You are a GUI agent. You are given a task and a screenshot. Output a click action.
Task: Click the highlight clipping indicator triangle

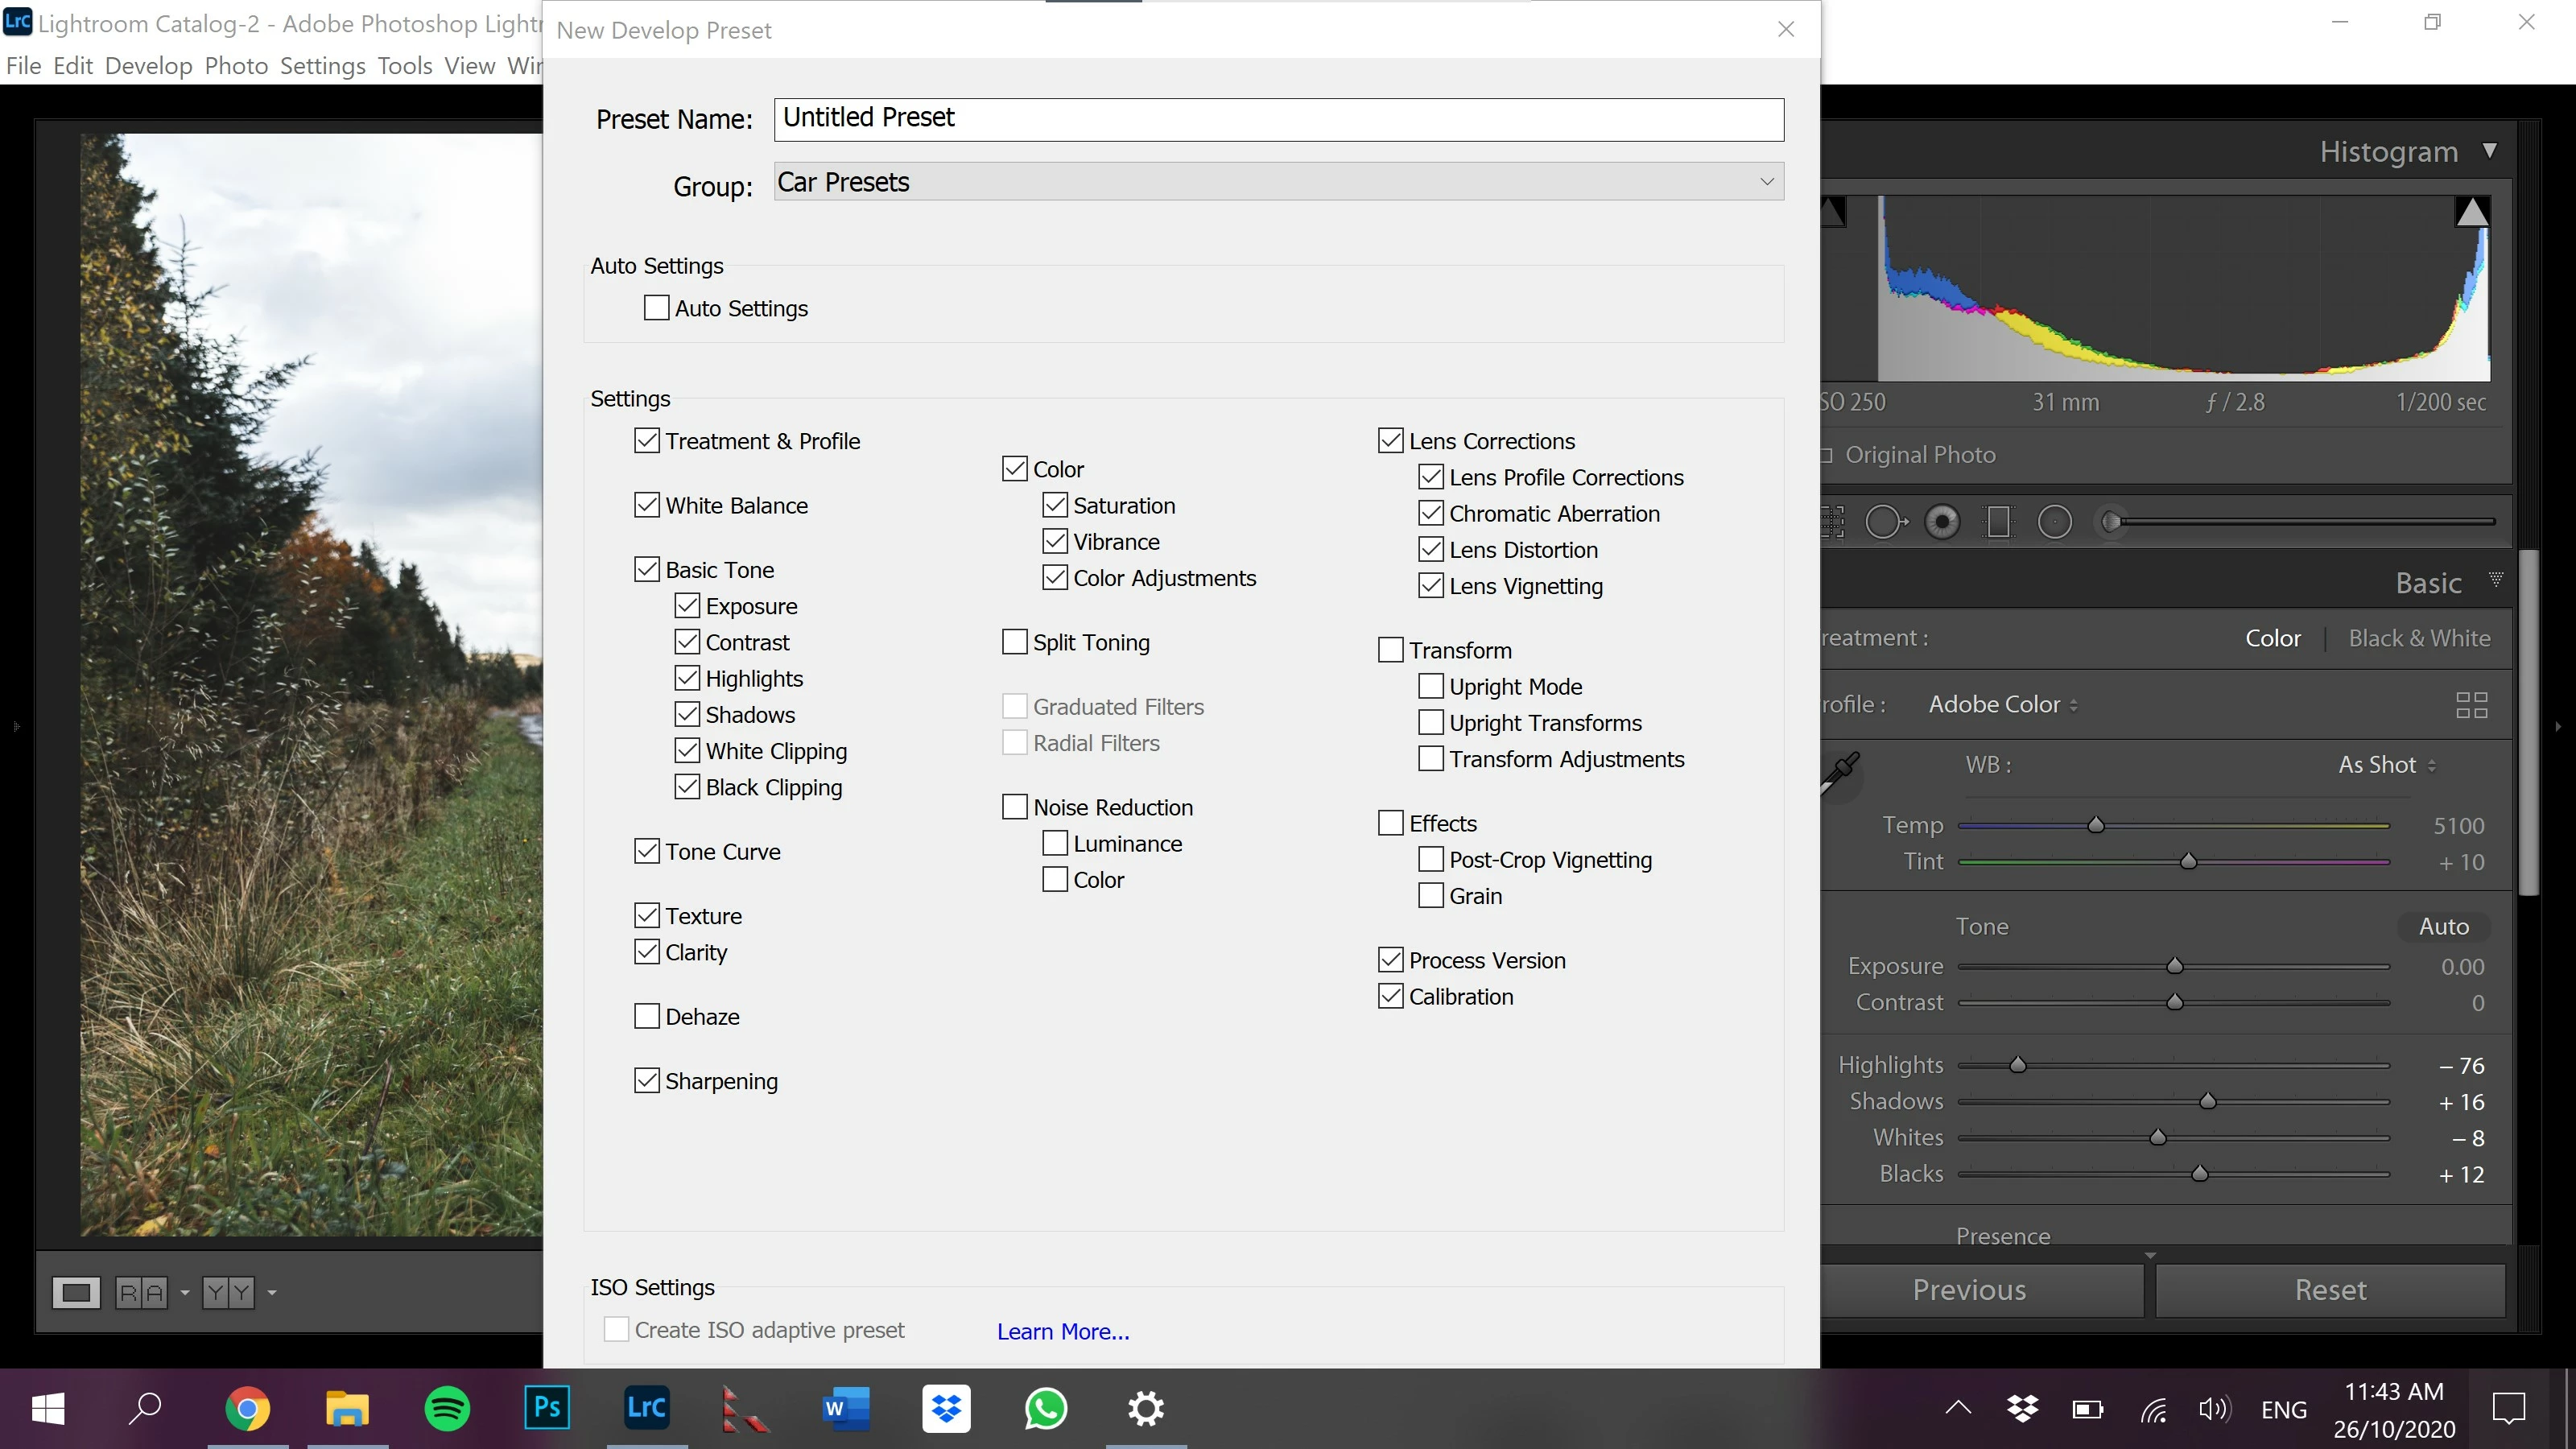coord(2471,212)
